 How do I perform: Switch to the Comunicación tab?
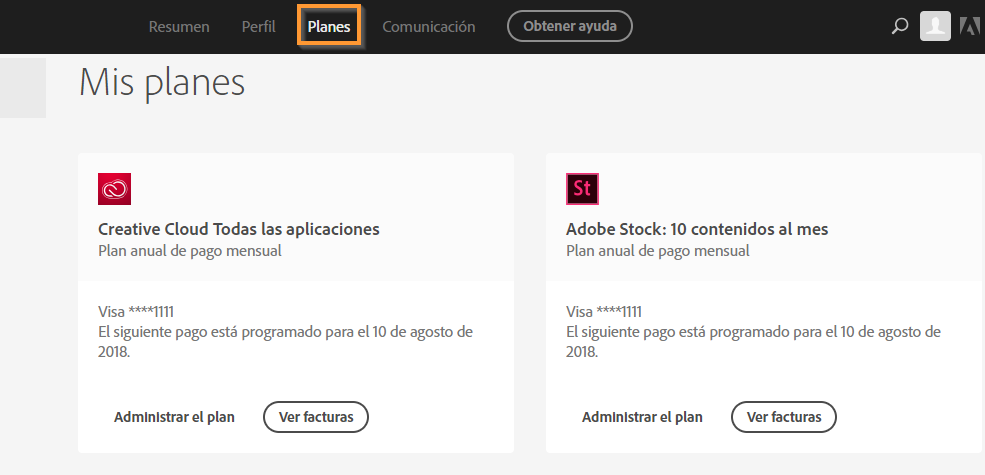tap(429, 27)
